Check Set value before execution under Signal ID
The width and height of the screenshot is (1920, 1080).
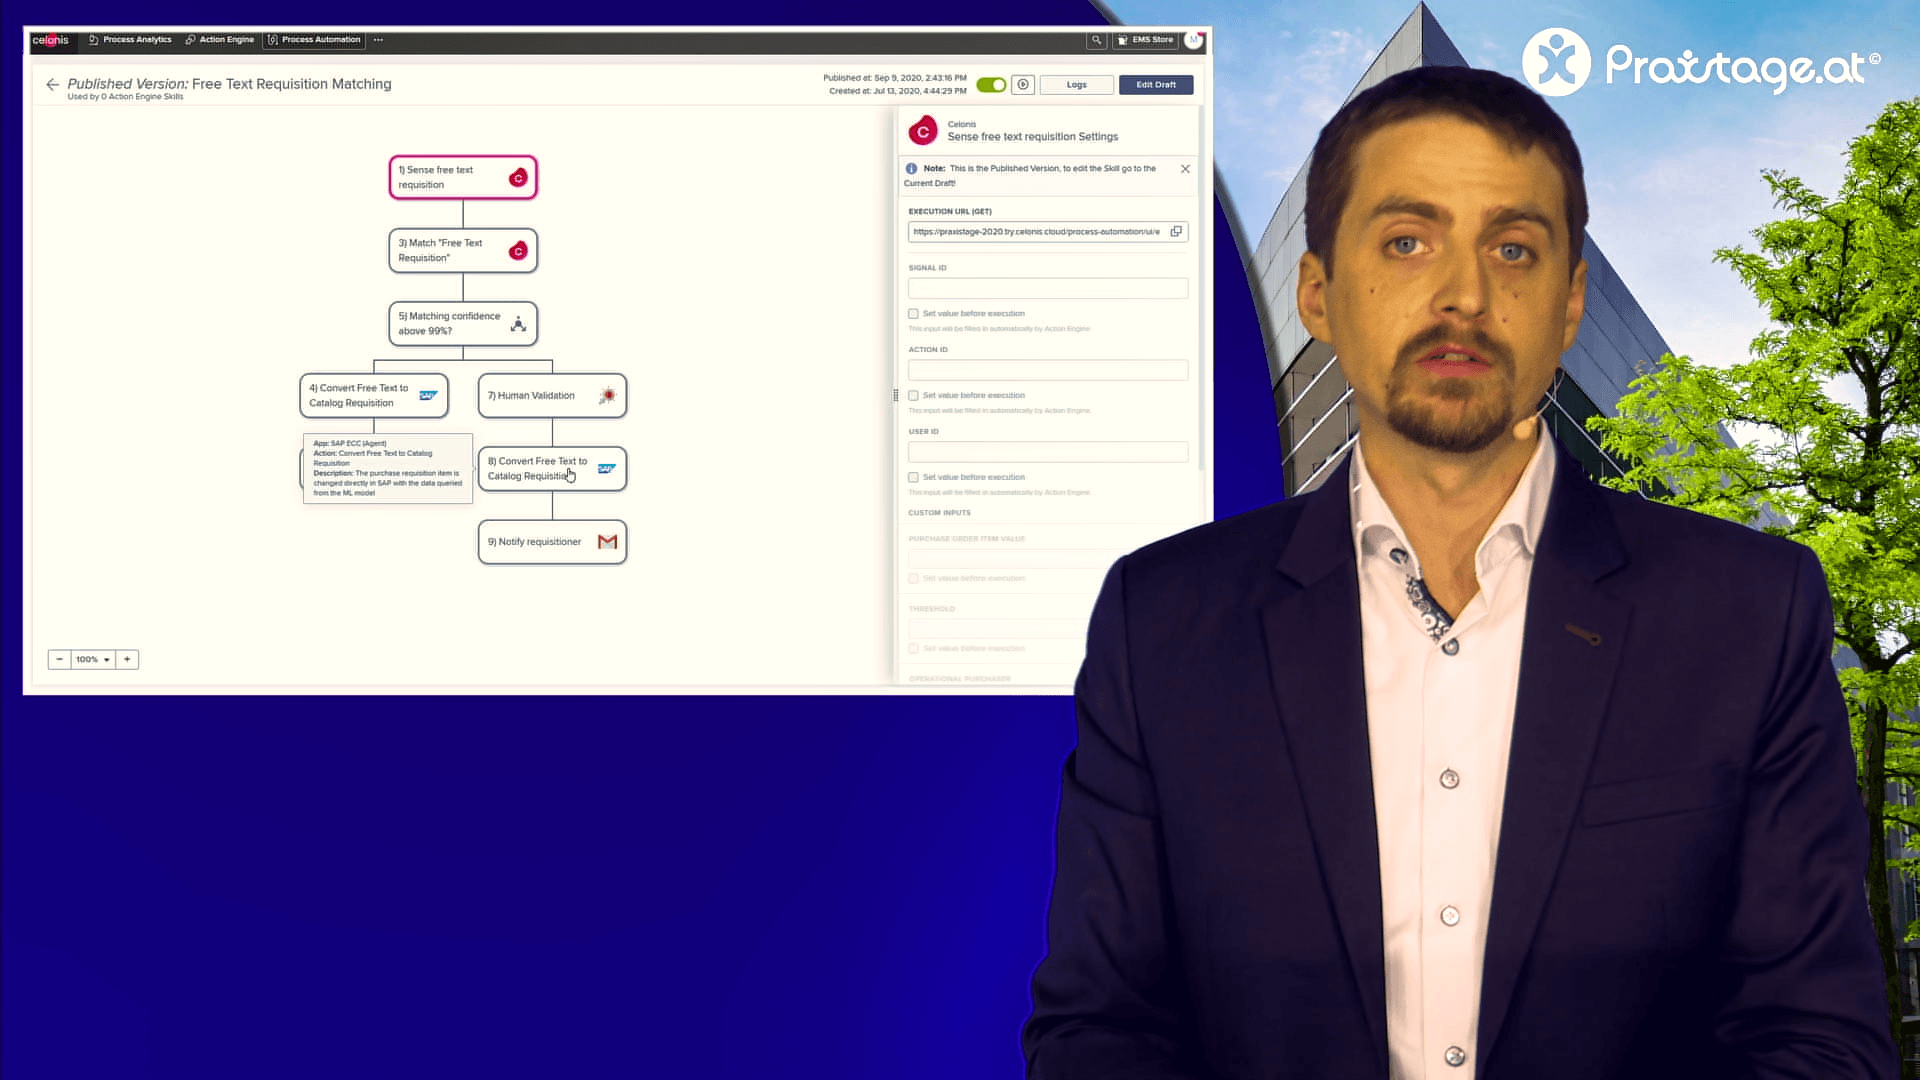point(913,313)
